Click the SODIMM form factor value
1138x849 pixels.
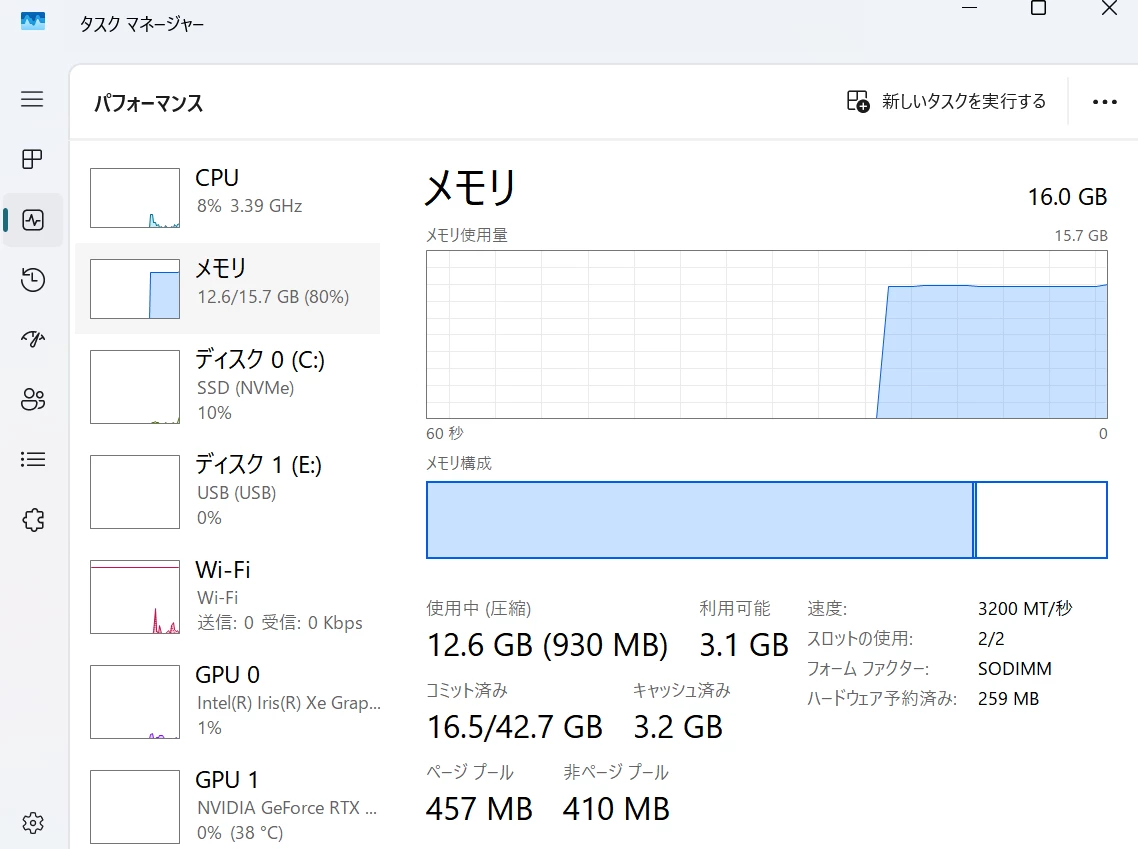[x=1015, y=668]
